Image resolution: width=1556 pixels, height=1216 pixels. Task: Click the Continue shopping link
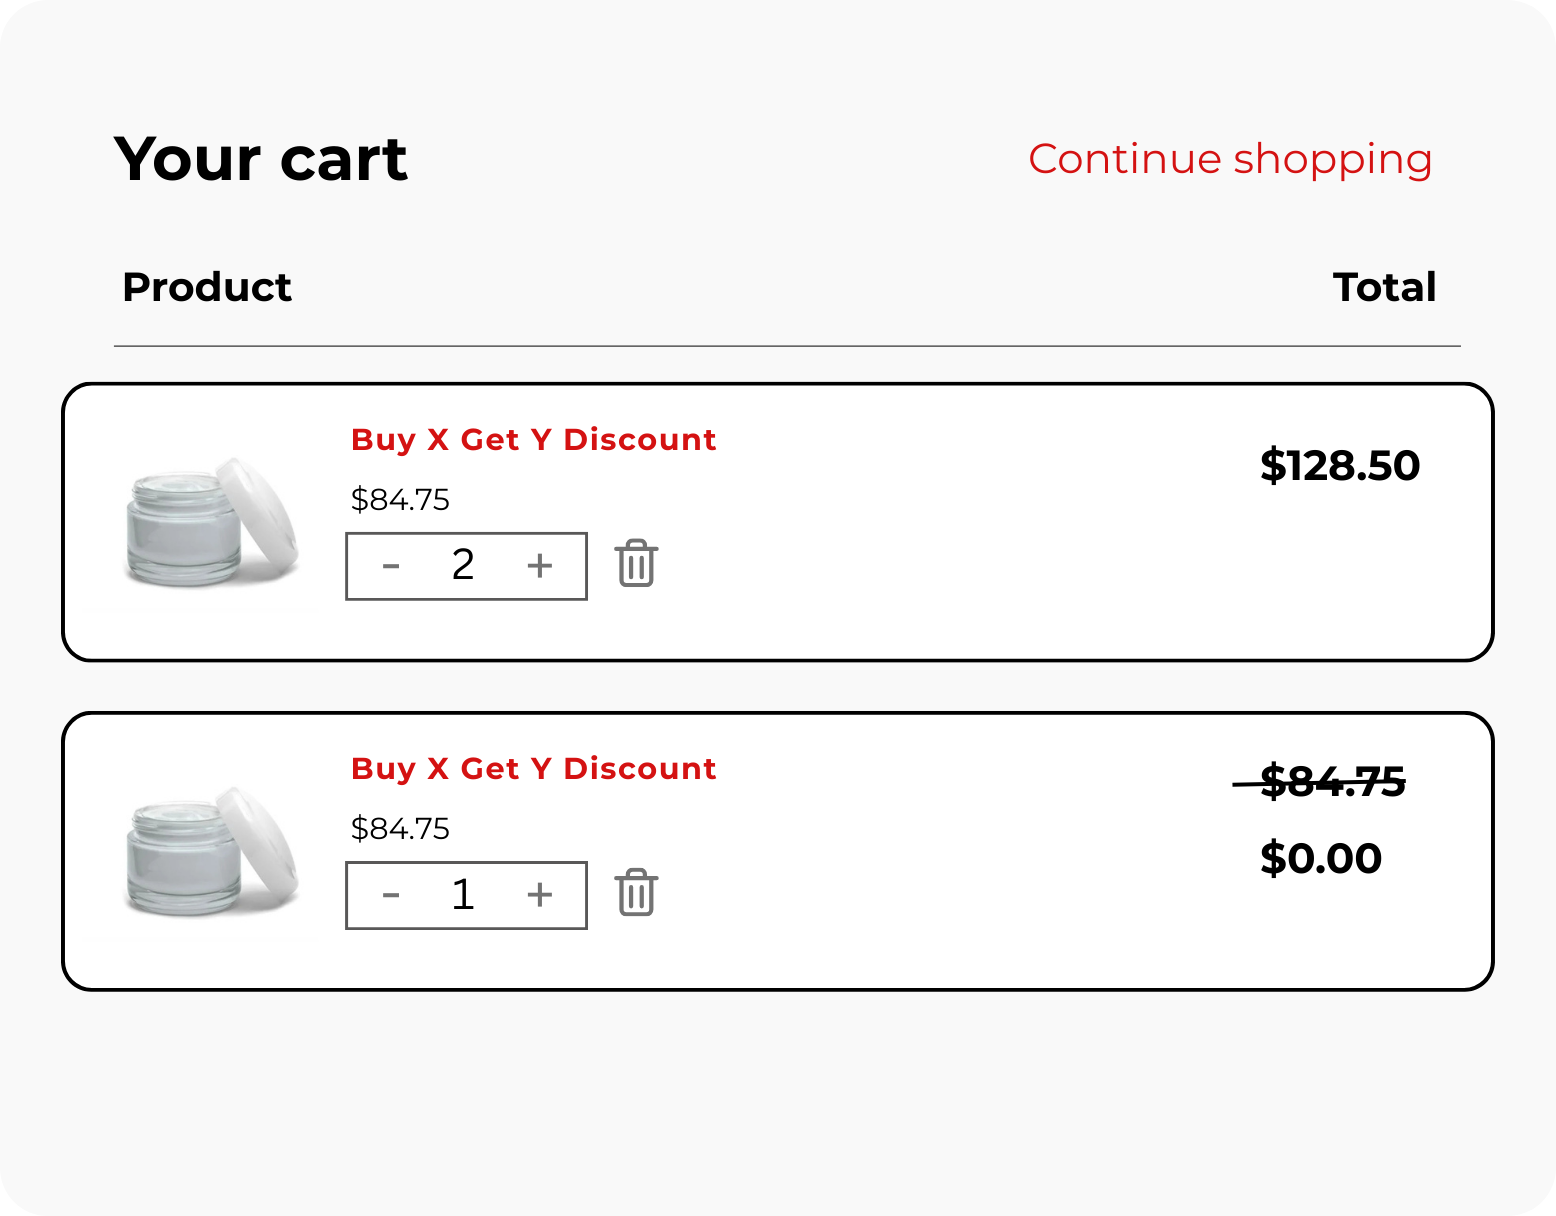tap(1230, 159)
